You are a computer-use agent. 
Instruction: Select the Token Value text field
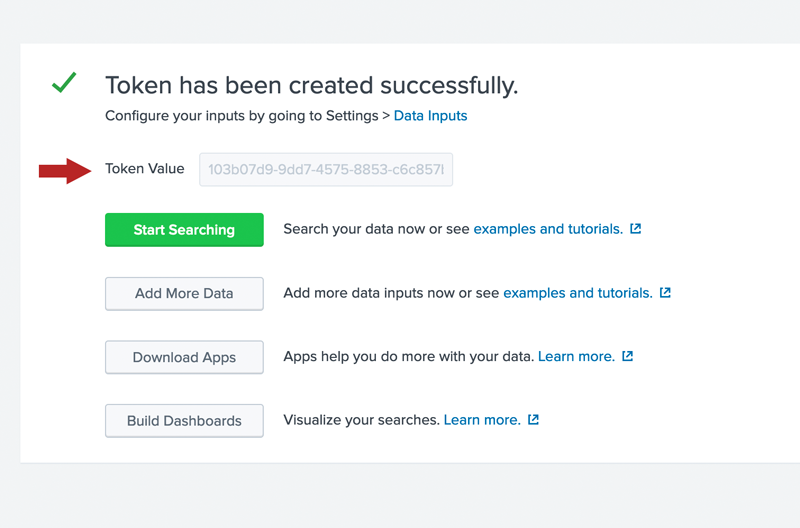click(x=326, y=170)
